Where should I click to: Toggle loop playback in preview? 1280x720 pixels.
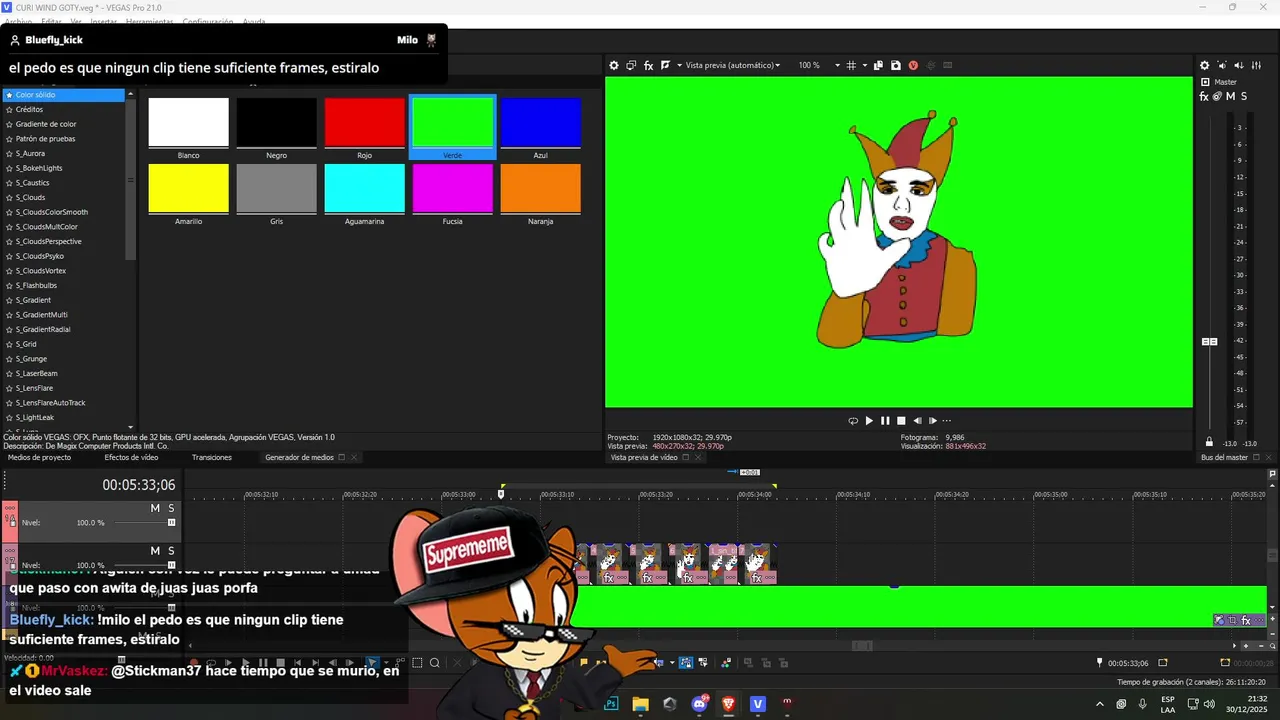point(853,421)
